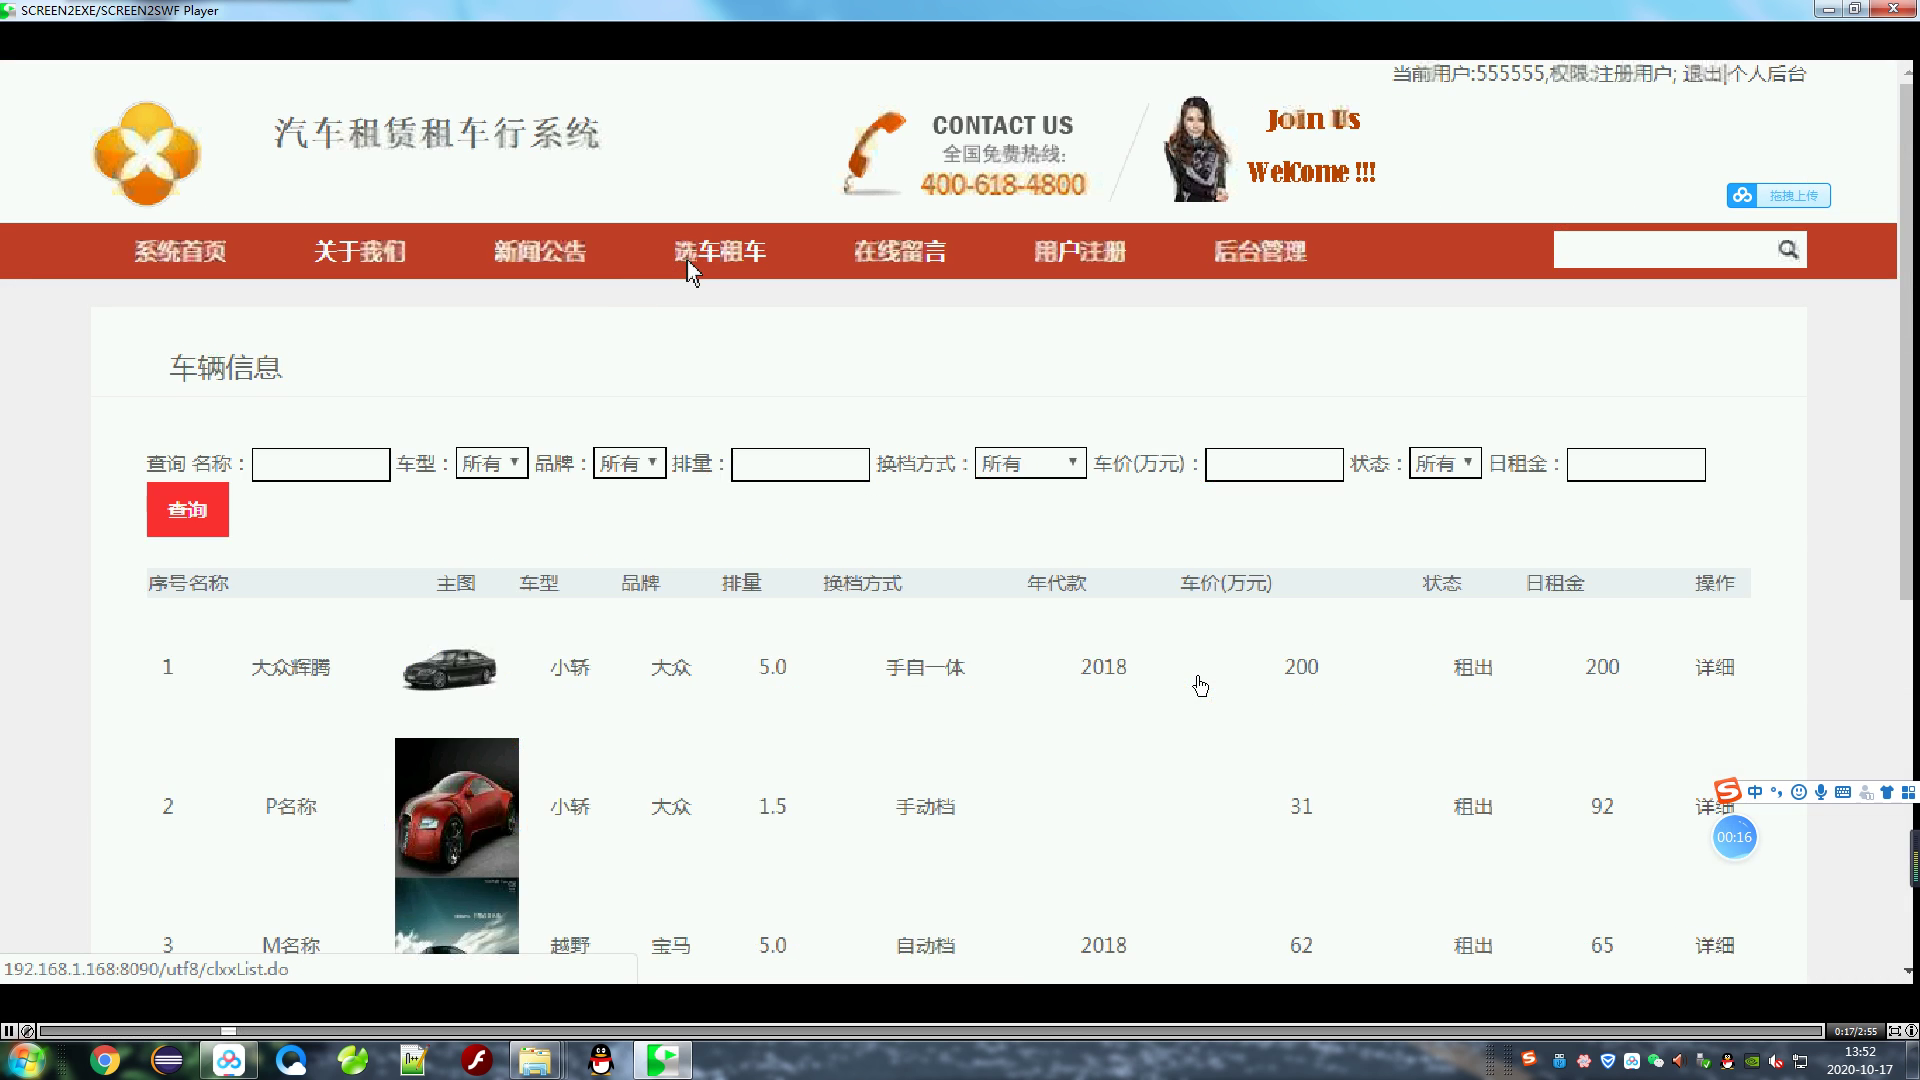Open Baidu Netdisk from the taskbar
Image resolution: width=1920 pixels, height=1080 pixels.
point(229,1060)
